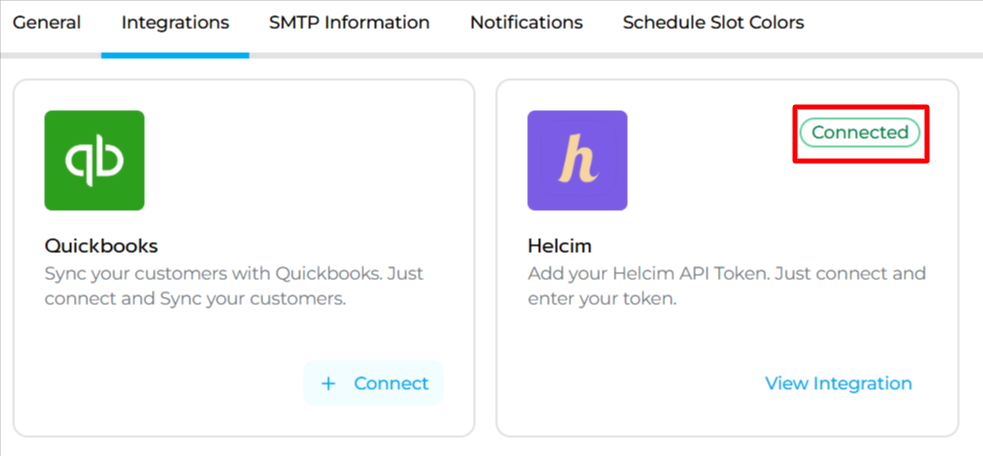Go to the Notifications tab
This screenshot has width=983, height=456.
point(526,22)
